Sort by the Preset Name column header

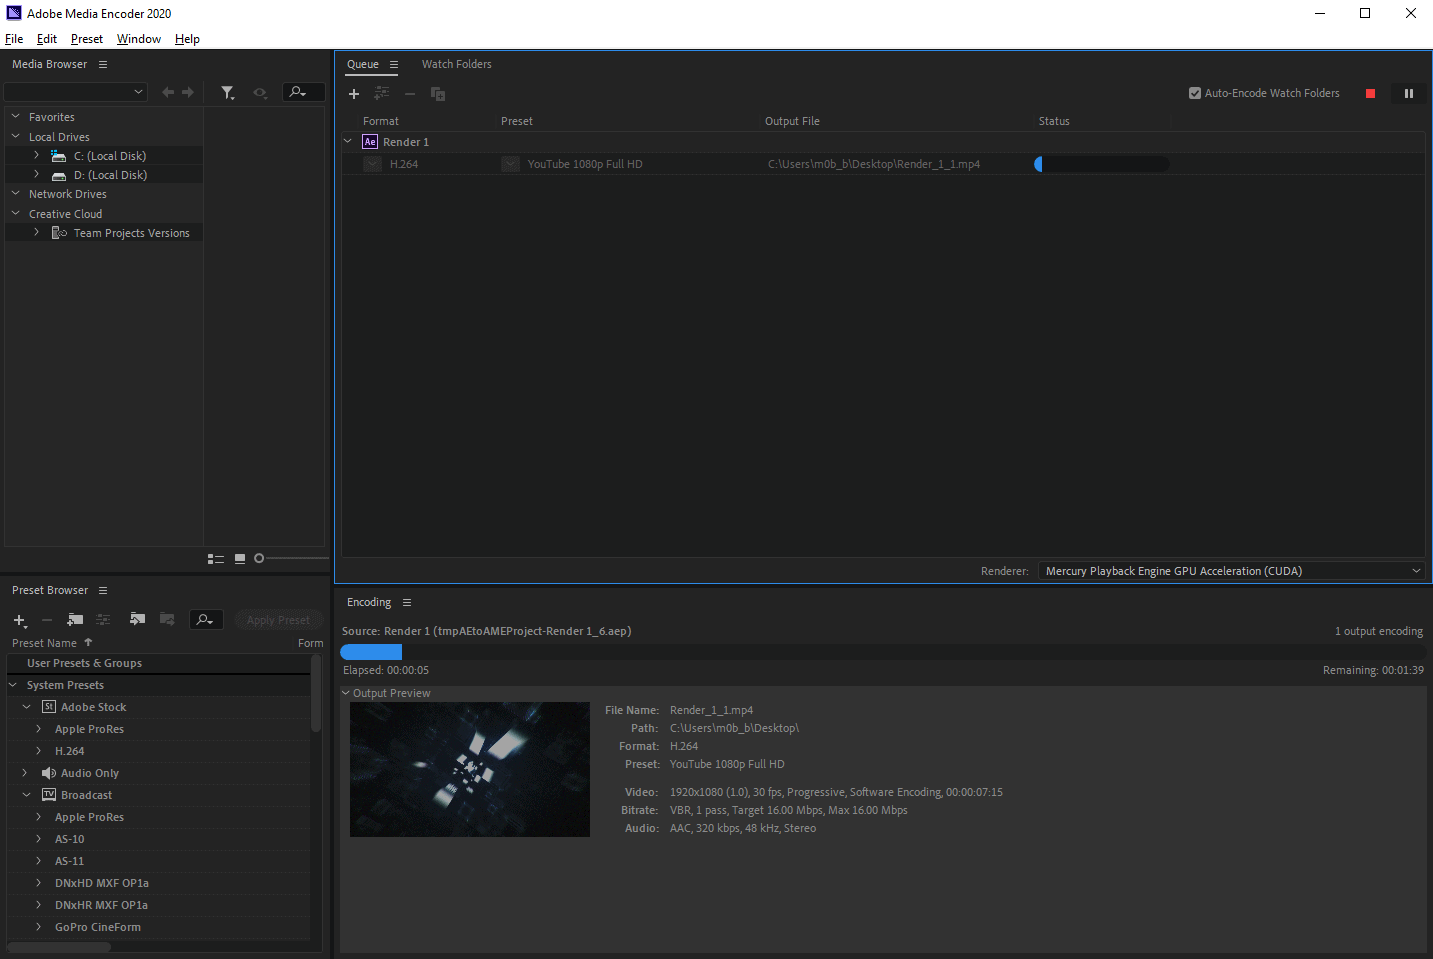tap(44, 643)
